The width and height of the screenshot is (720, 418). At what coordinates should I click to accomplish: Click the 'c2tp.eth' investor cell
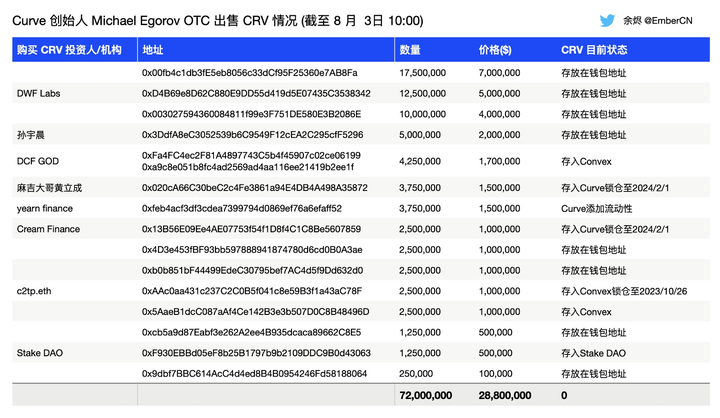pos(34,291)
